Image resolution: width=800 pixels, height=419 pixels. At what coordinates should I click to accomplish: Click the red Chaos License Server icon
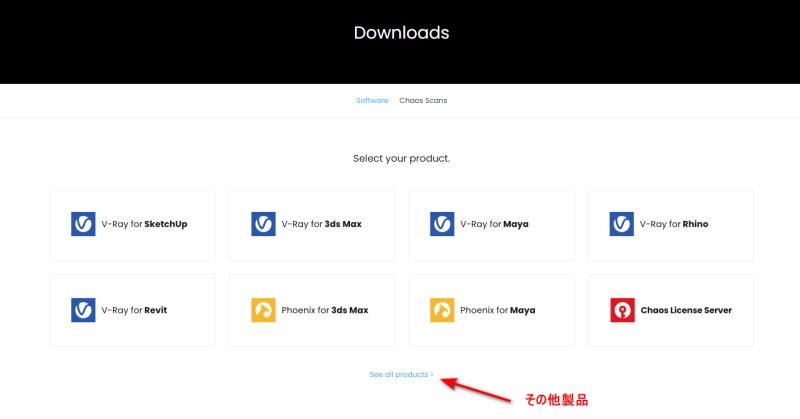(622, 310)
